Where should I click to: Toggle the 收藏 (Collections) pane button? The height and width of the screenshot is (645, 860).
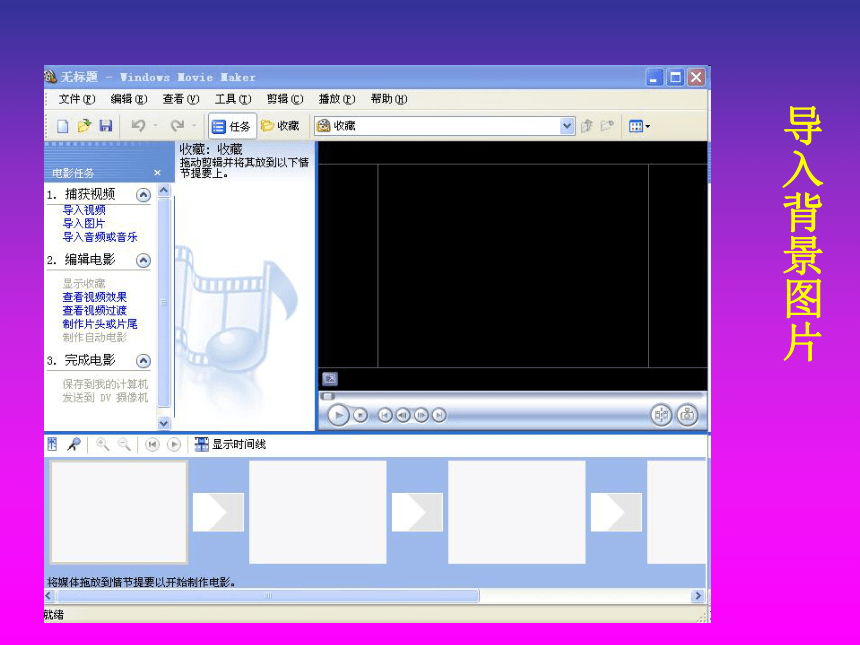click(x=280, y=126)
